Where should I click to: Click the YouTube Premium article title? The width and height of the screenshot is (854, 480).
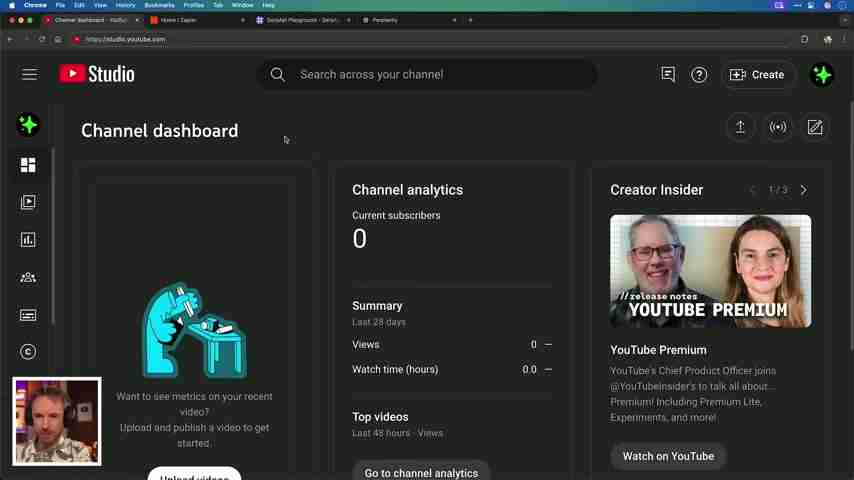point(658,350)
